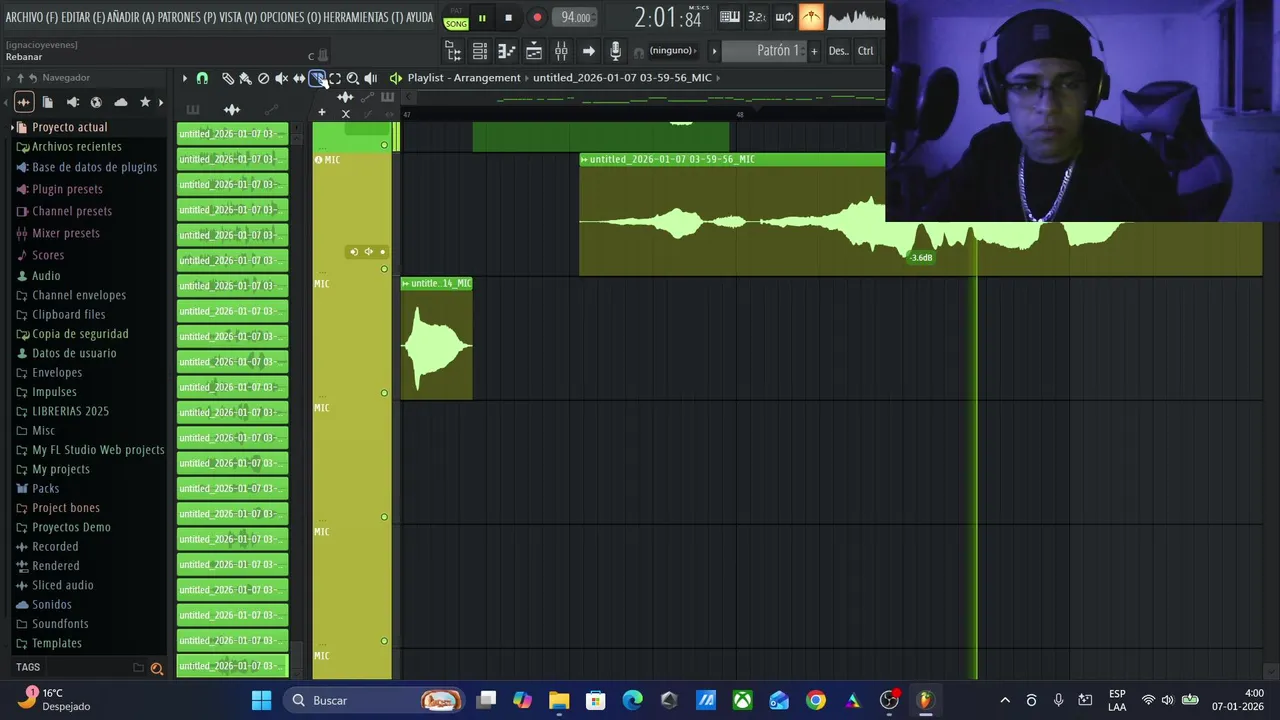
Task: Open Sliced audio folder
Action: (x=62, y=585)
